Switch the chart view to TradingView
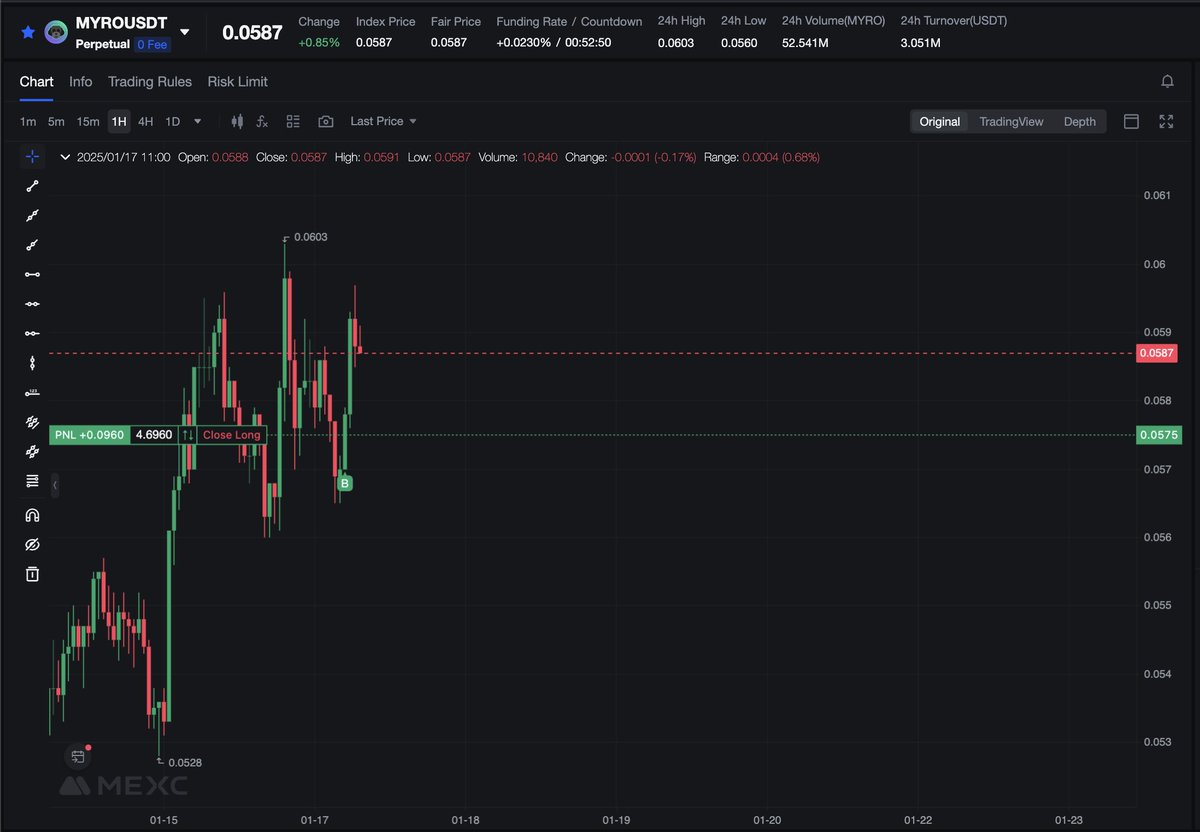Screen dimensions: 1200x832 (1011, 121)
